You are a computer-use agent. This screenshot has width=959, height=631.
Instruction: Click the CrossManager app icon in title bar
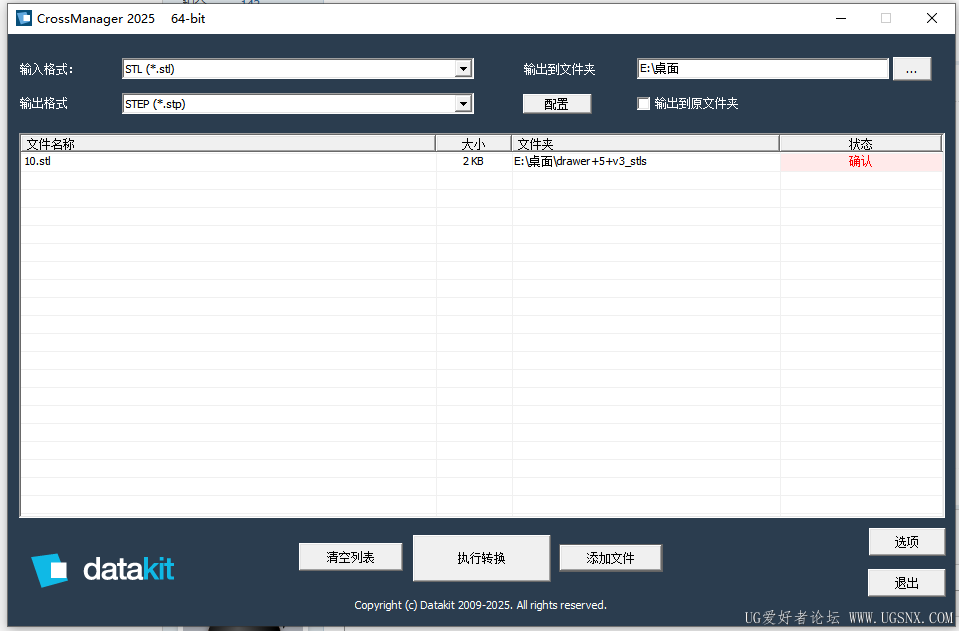(24, 18)
